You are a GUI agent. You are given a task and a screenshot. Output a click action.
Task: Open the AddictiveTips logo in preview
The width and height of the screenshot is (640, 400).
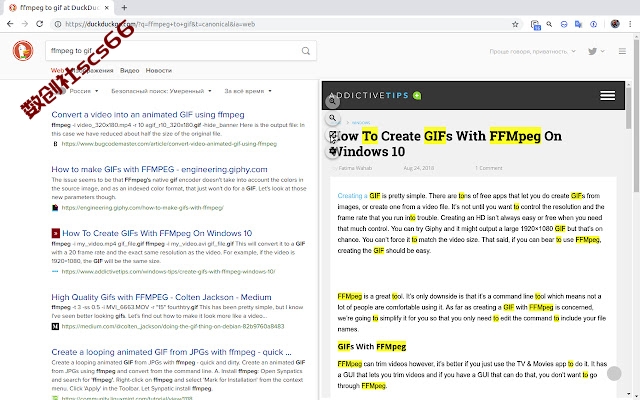(369, 96)
